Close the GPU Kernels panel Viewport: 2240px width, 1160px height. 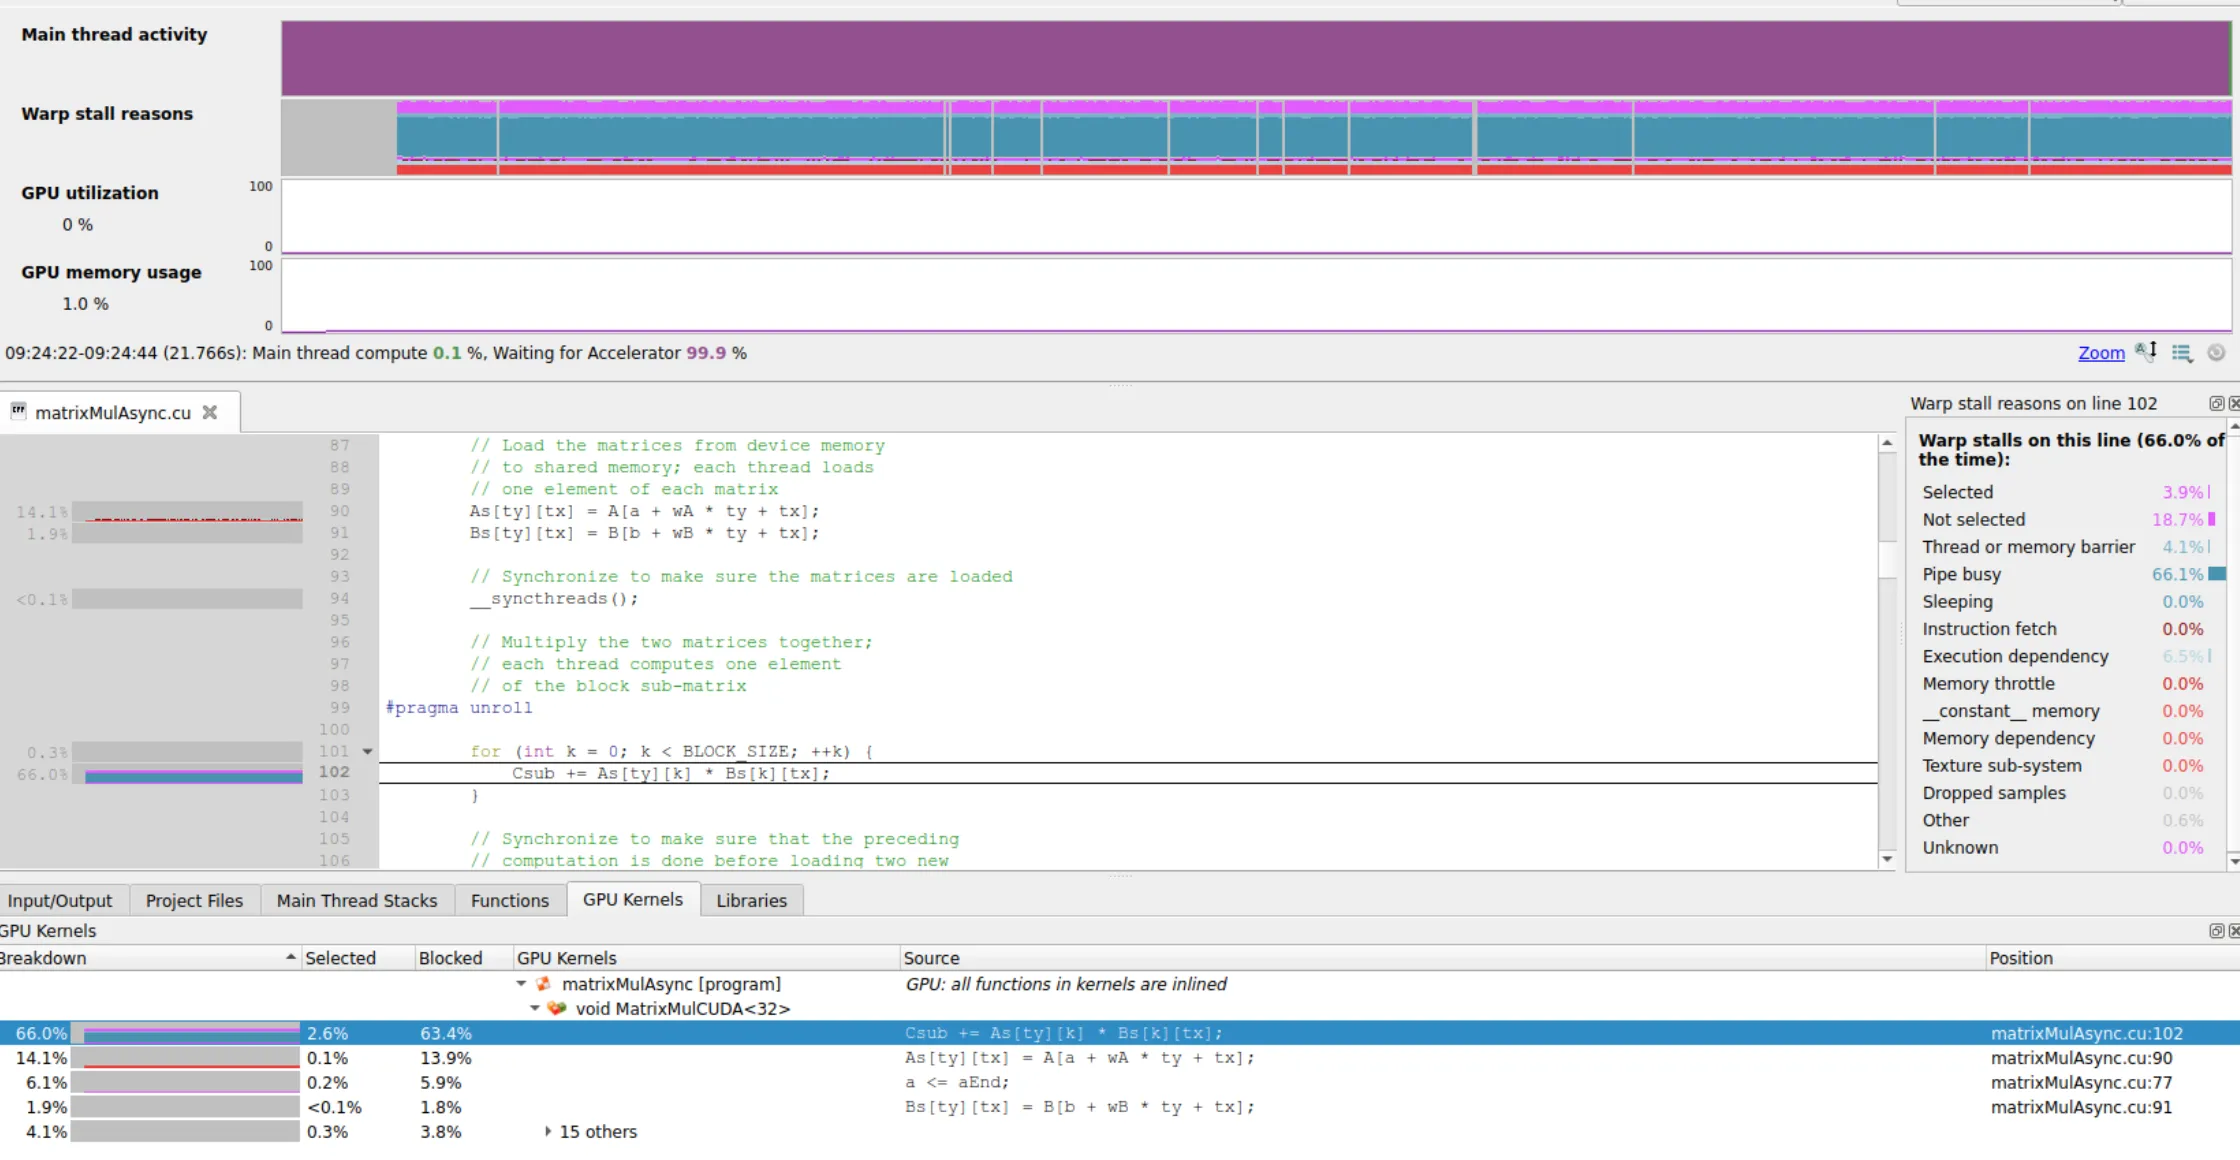2234,931
